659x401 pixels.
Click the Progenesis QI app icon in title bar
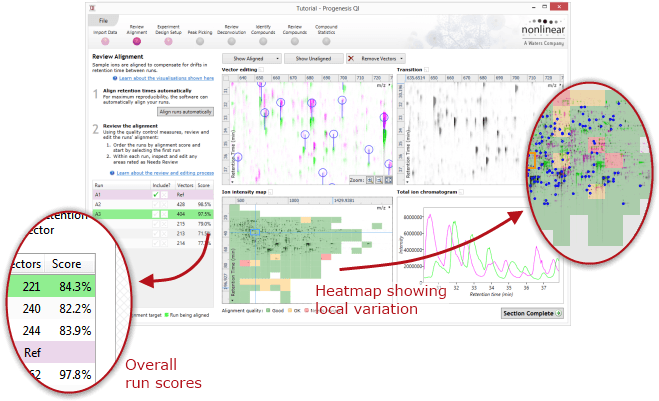(x=92, y=8)
